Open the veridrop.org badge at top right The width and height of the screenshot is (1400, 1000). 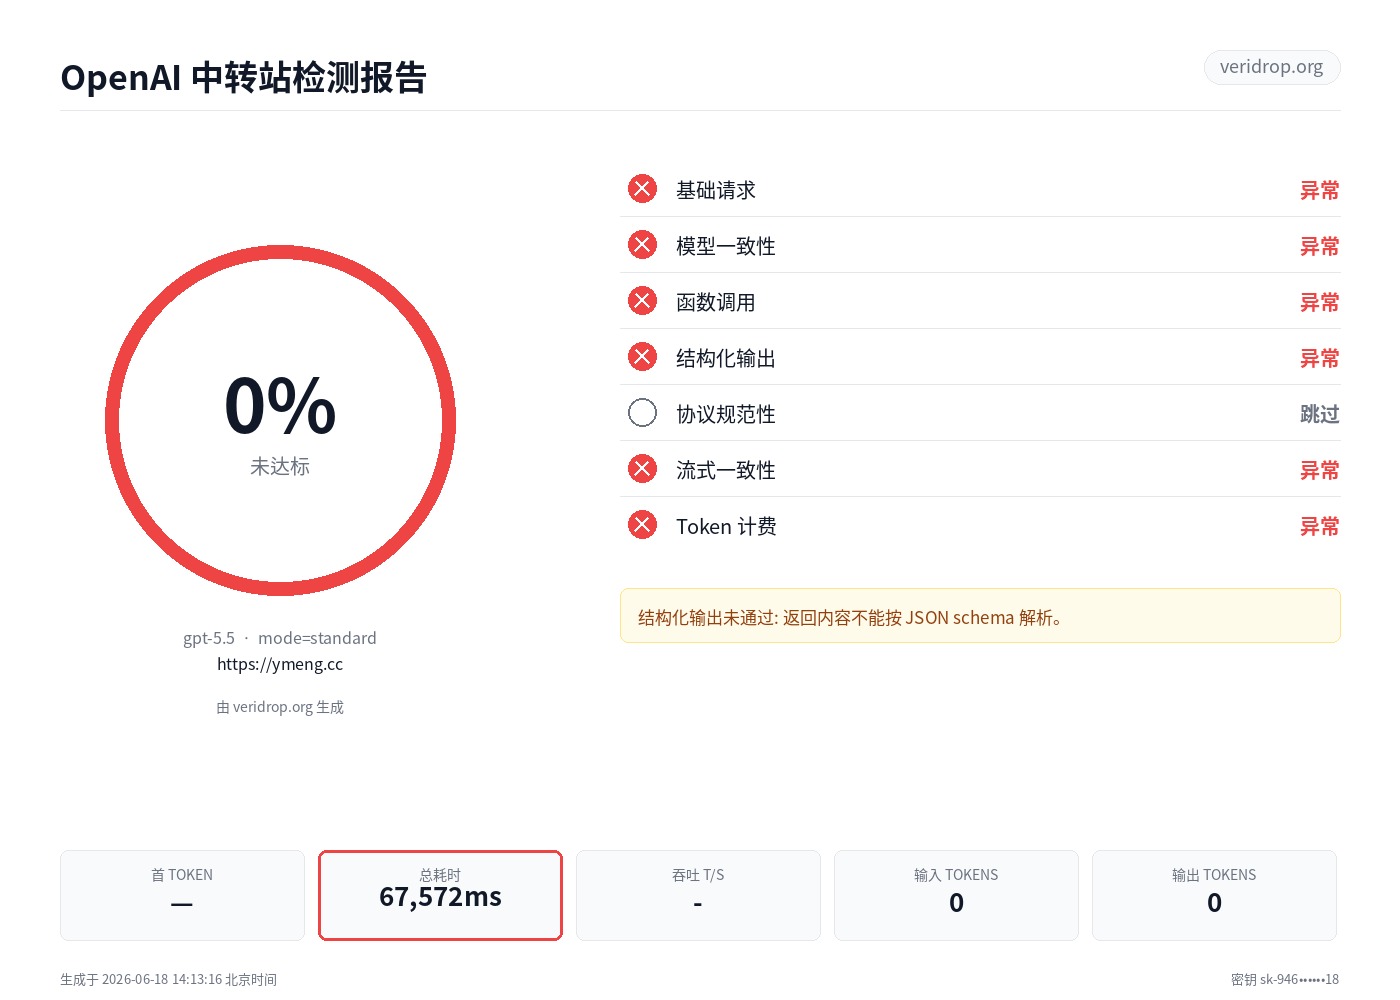coord(1272,67)
